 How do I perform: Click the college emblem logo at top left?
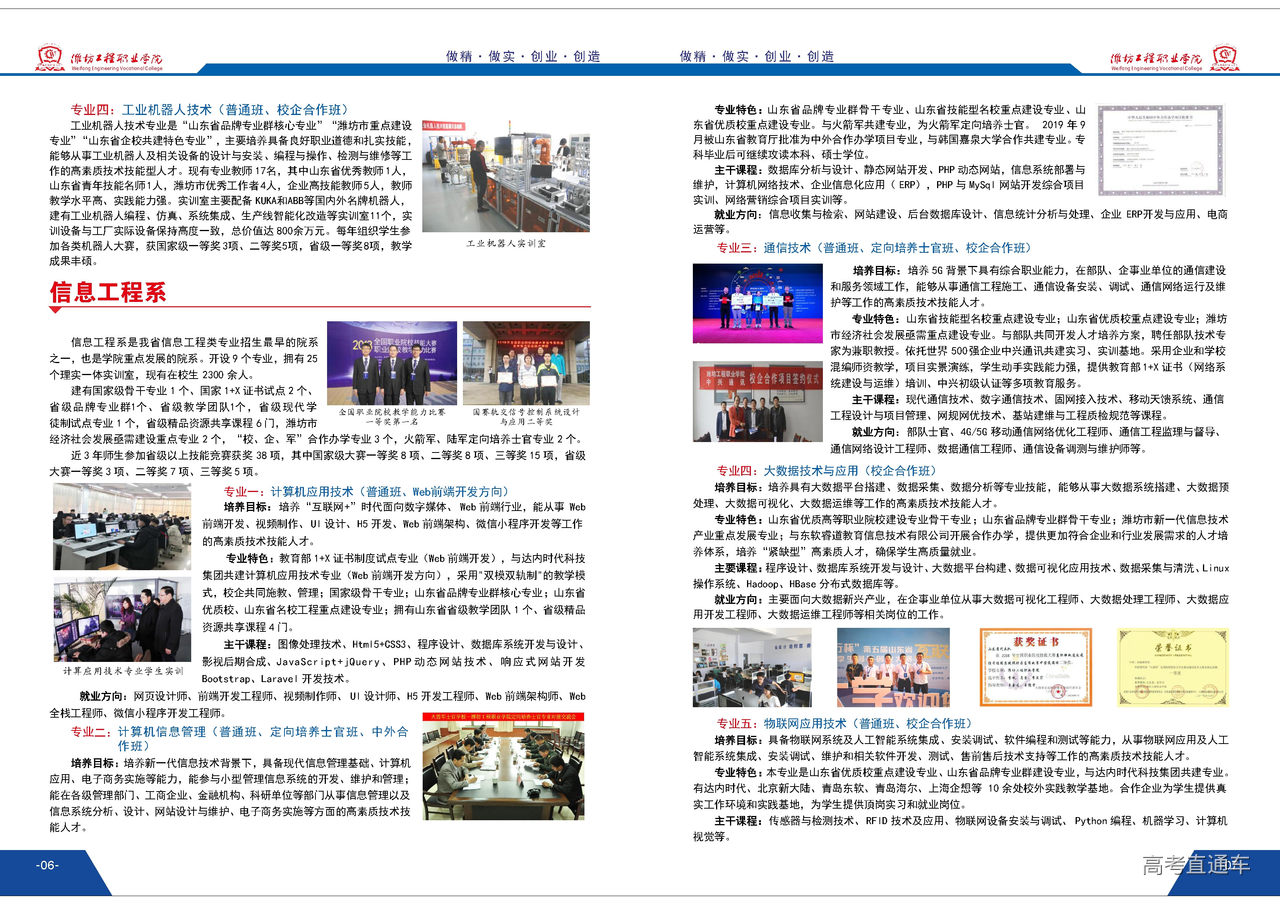click(50, 58)
